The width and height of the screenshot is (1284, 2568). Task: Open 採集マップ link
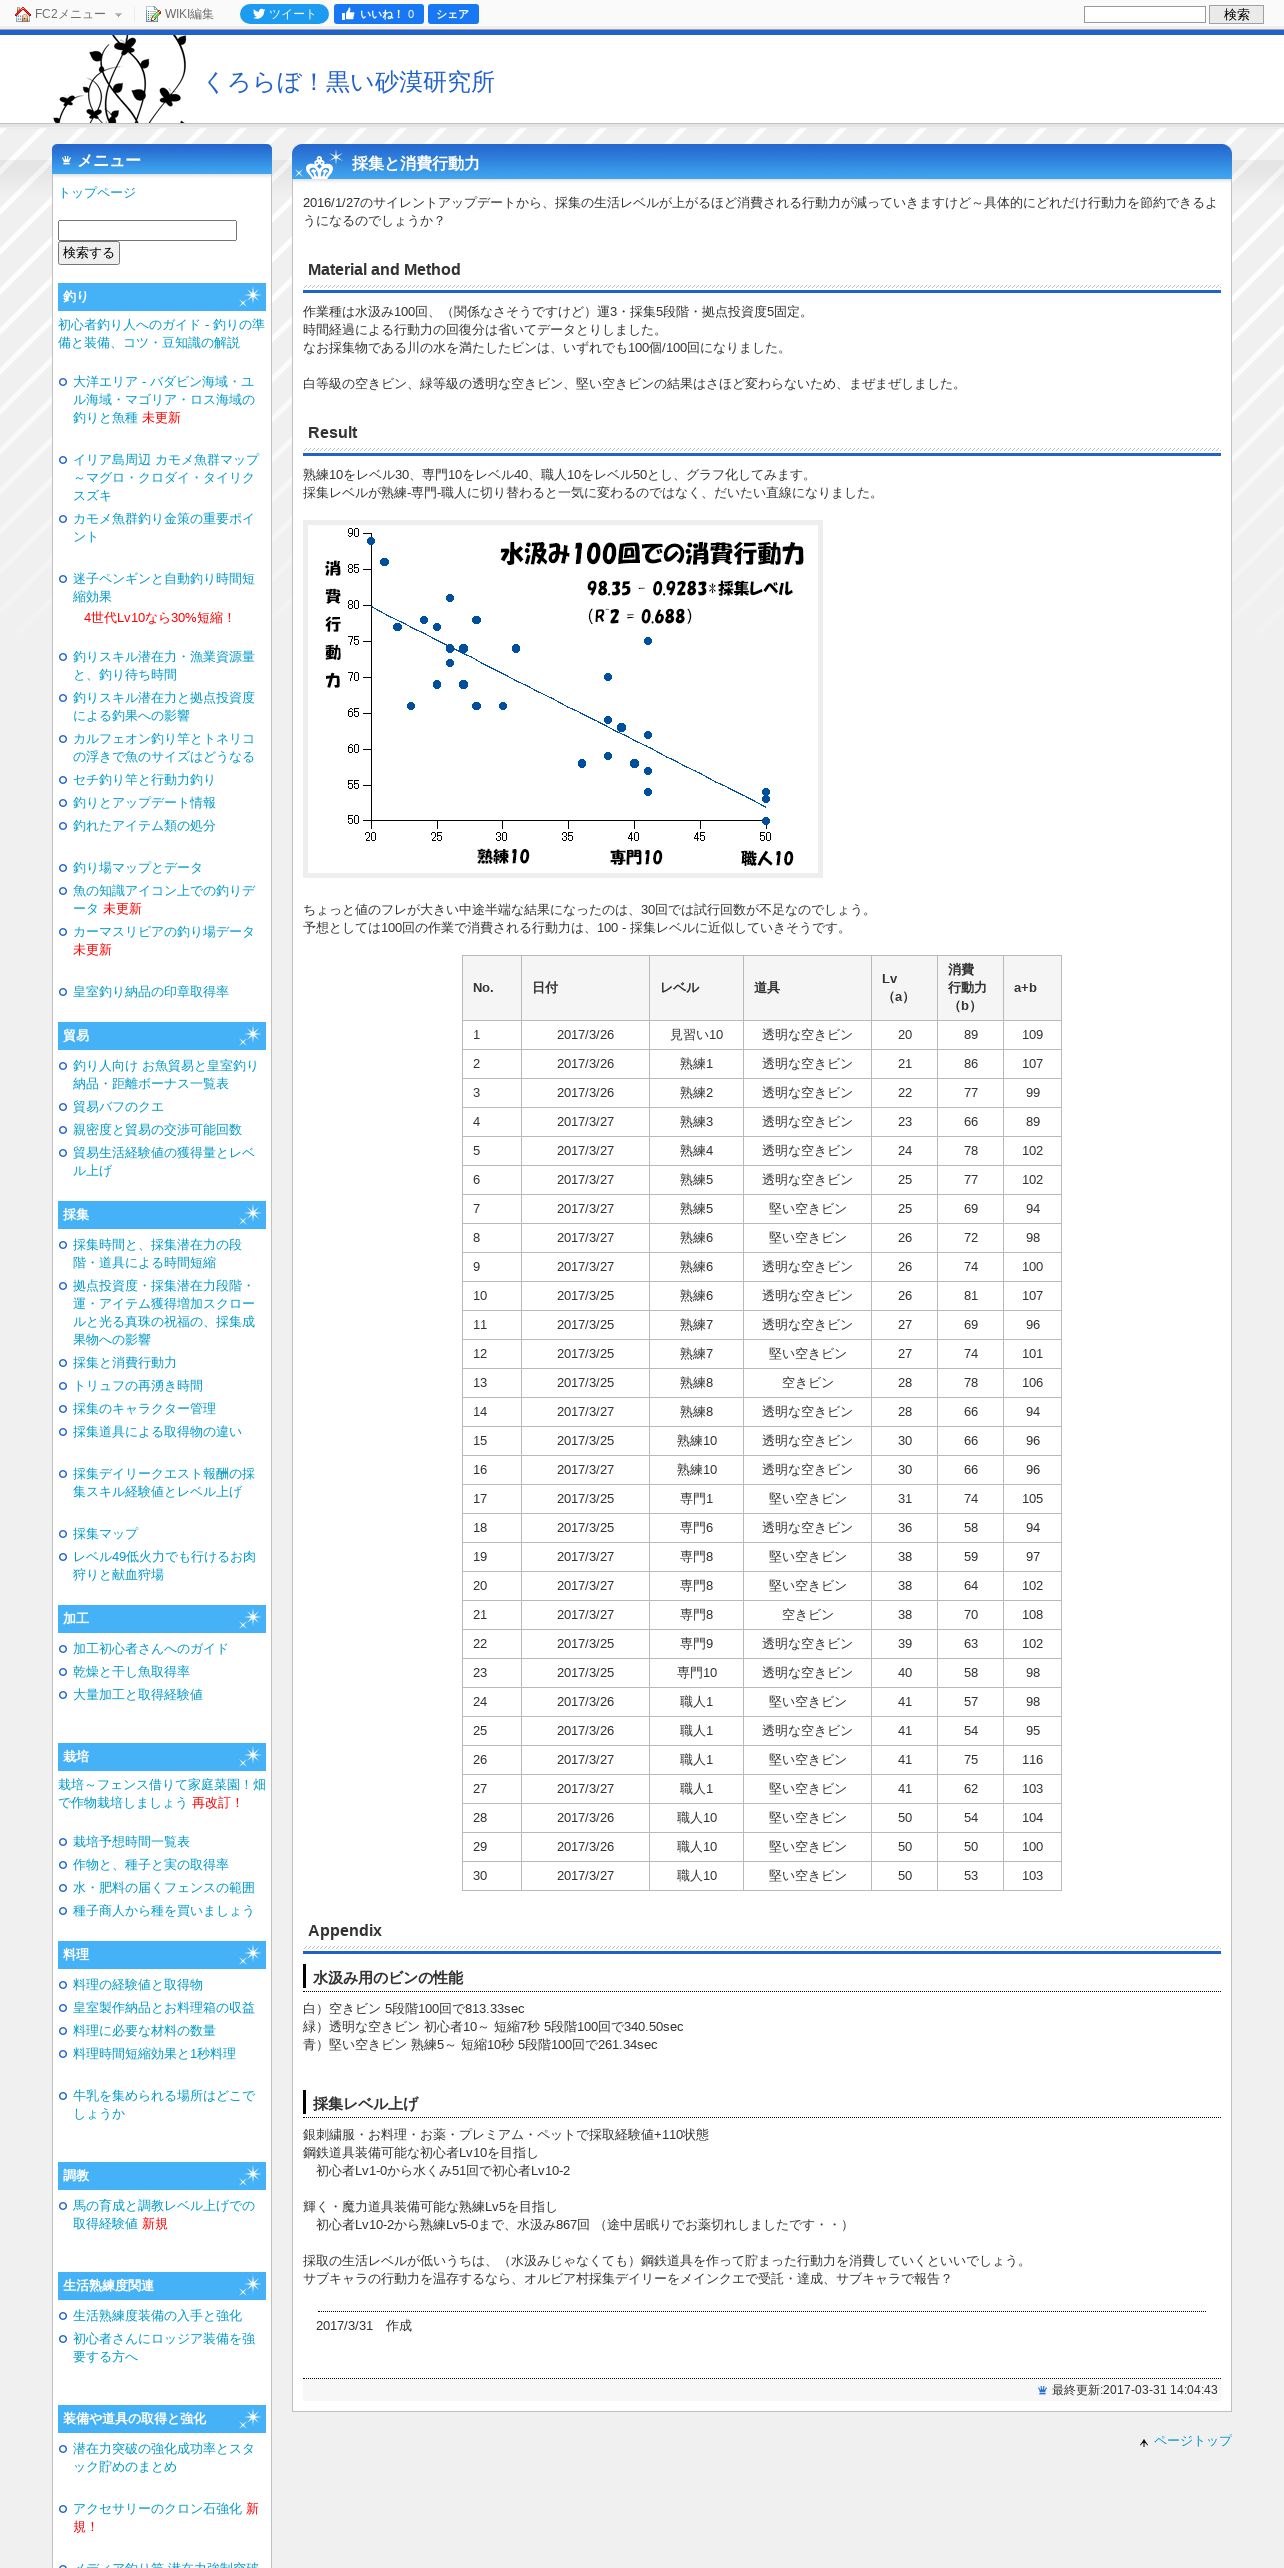point(105,1533)
